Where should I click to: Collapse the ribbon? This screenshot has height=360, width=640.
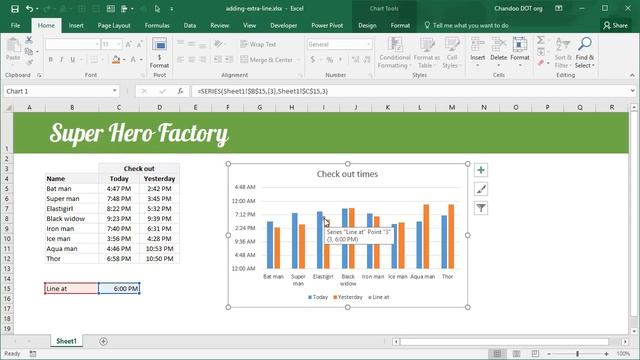coord(632,75)
